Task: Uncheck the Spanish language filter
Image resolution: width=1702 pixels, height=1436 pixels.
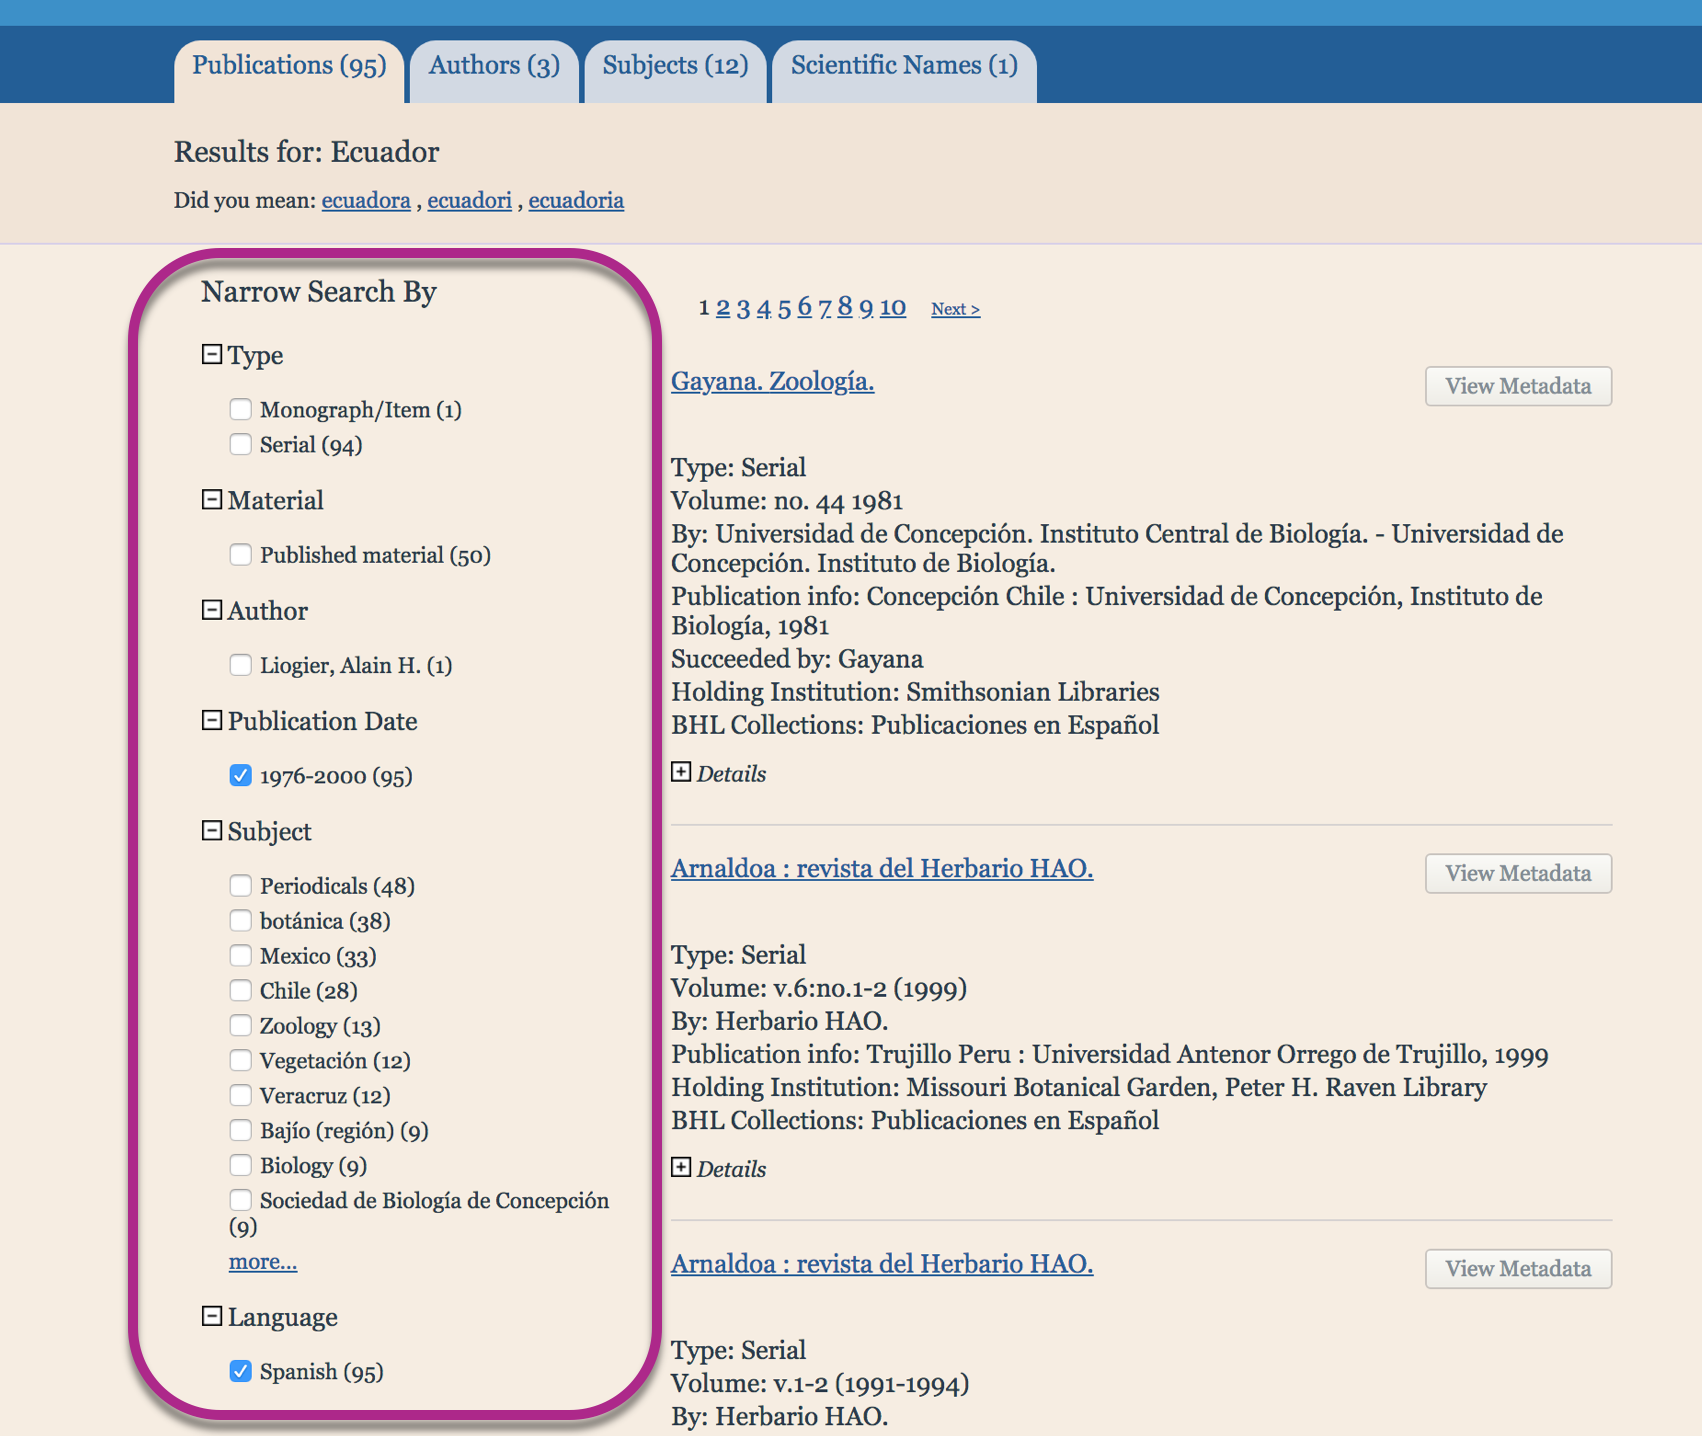Action: pyautogui.click(x=241, y=1372)
